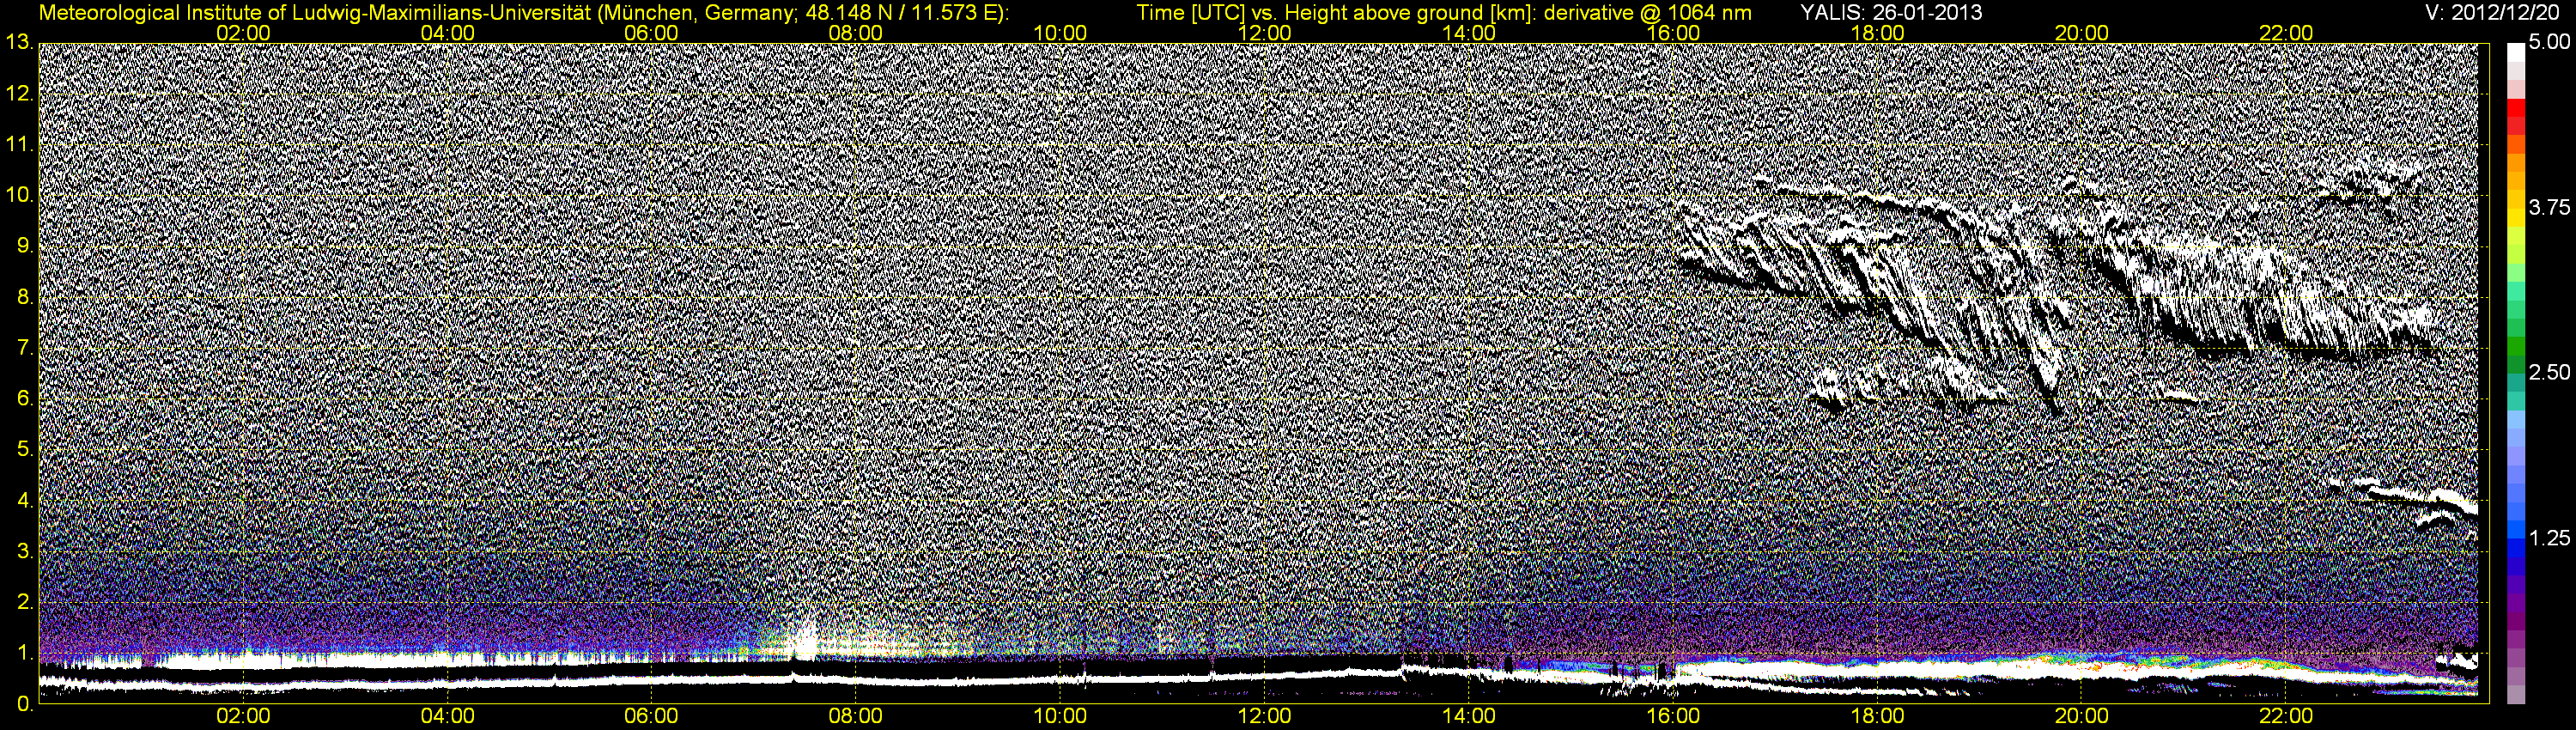Click the height axis label '9.'
The image size is (2576, 730).
pyautogui.click(x=25, y=246)
